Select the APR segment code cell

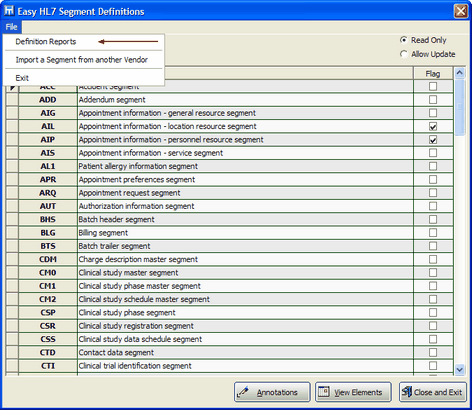[48, 180]
